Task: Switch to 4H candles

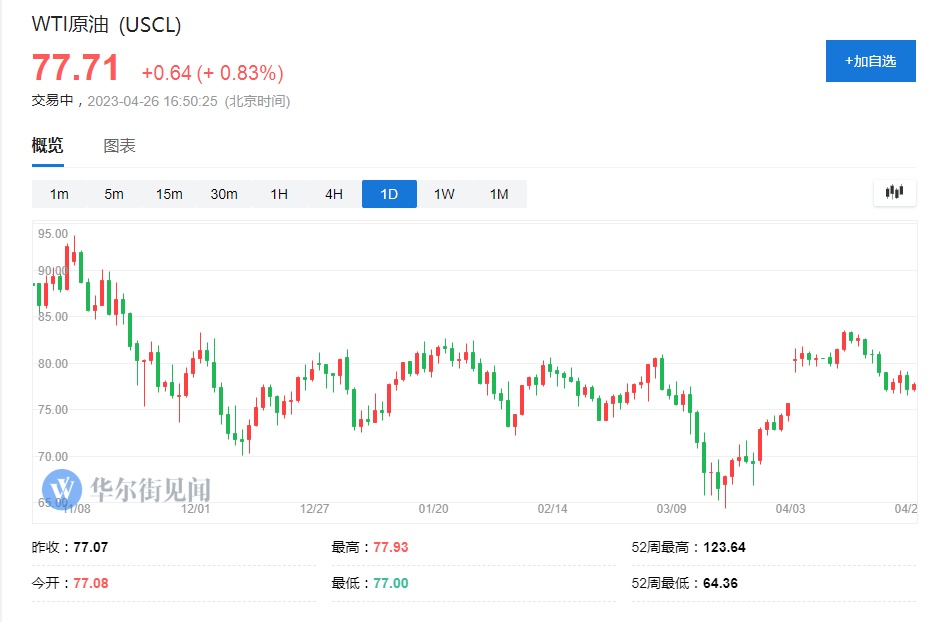Action: tap(334, 194)
